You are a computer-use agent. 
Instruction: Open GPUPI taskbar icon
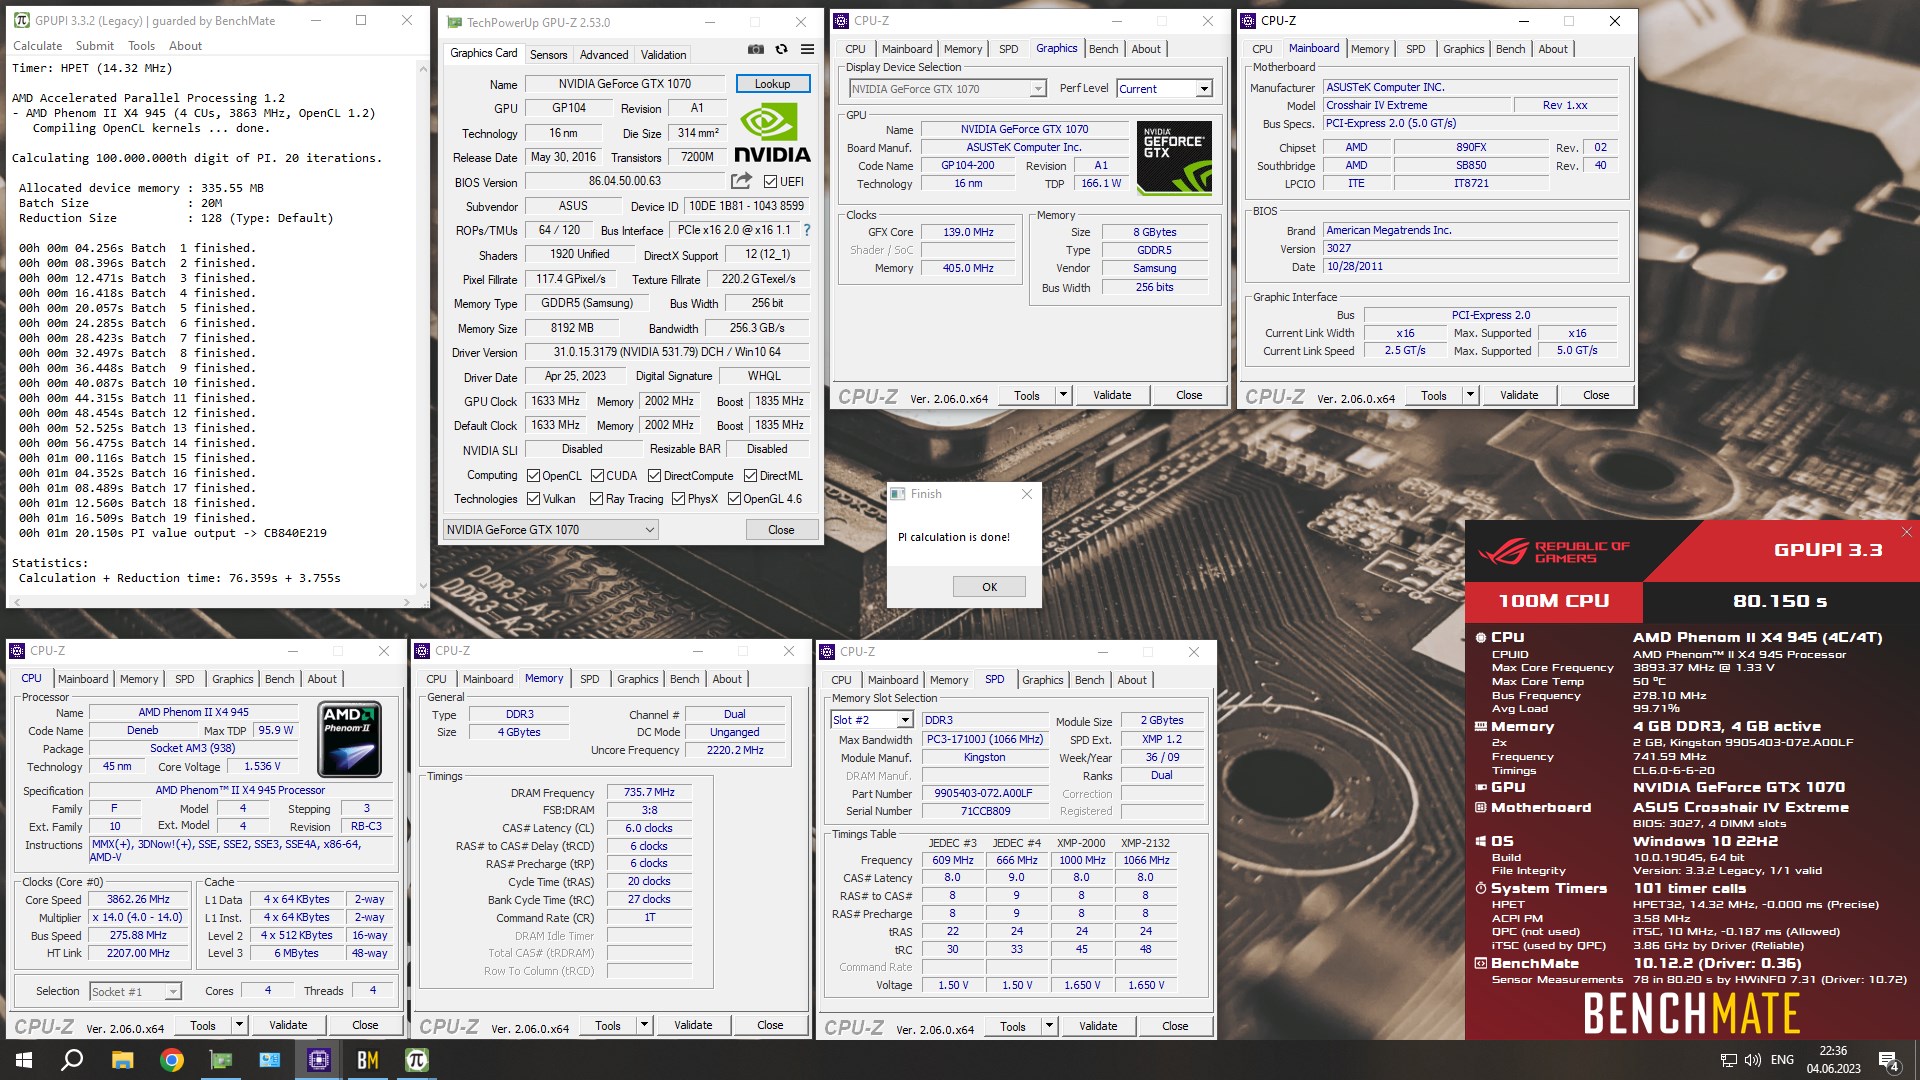point(417,1060)
